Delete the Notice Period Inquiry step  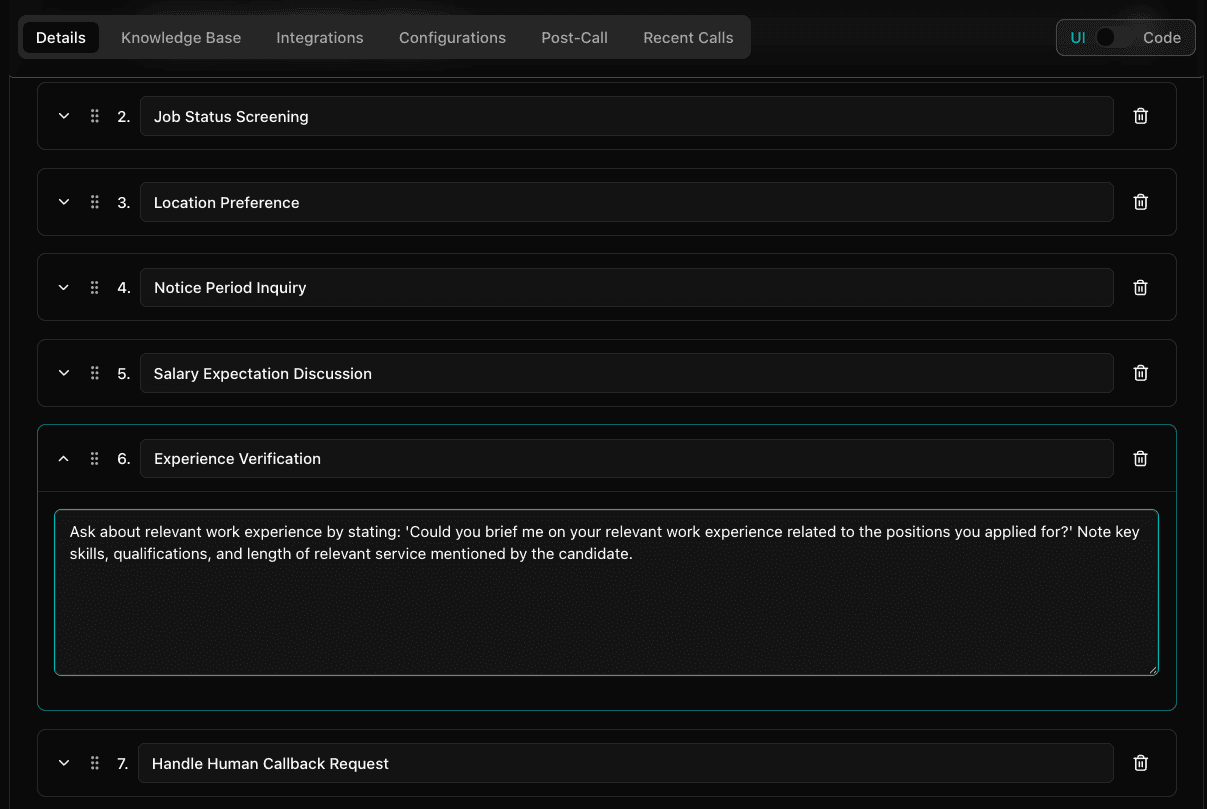(x=1140, y=287)
